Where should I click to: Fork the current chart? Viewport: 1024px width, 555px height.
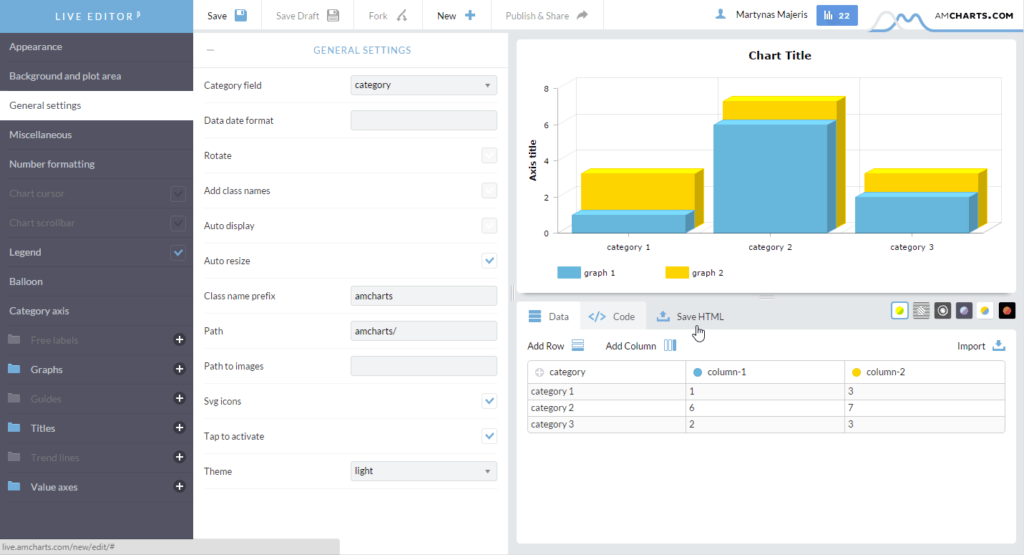point(387,16)
